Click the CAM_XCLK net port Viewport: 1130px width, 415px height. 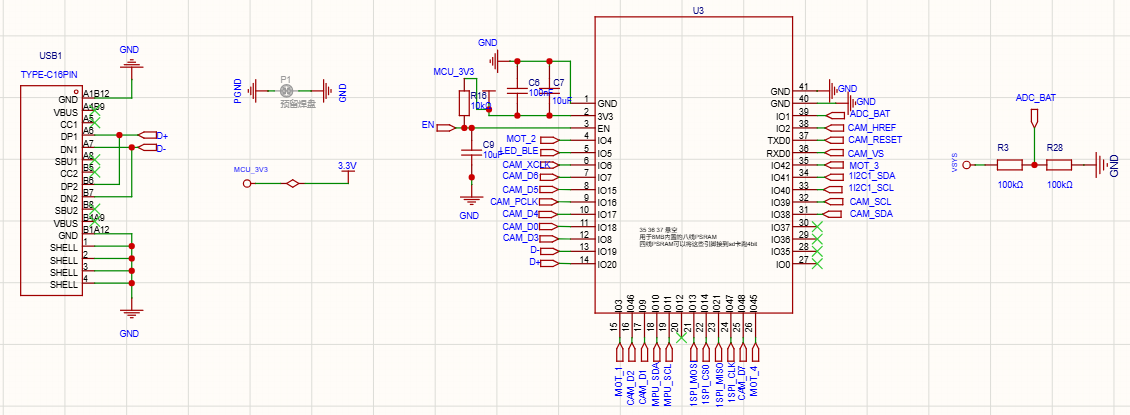(x=549, y=165)
